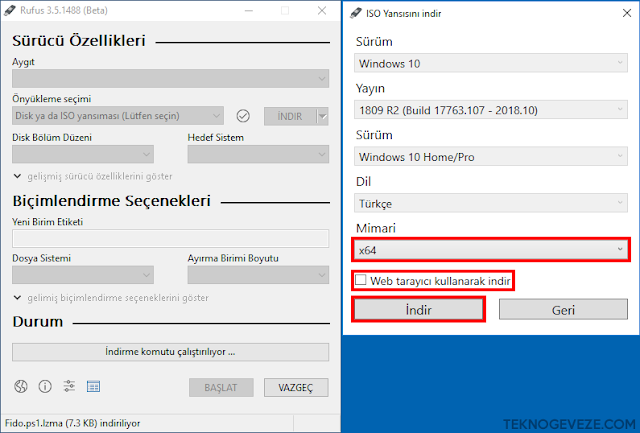Open the Ayırma Birimi Boyutu dropdown

coord(258,275)
